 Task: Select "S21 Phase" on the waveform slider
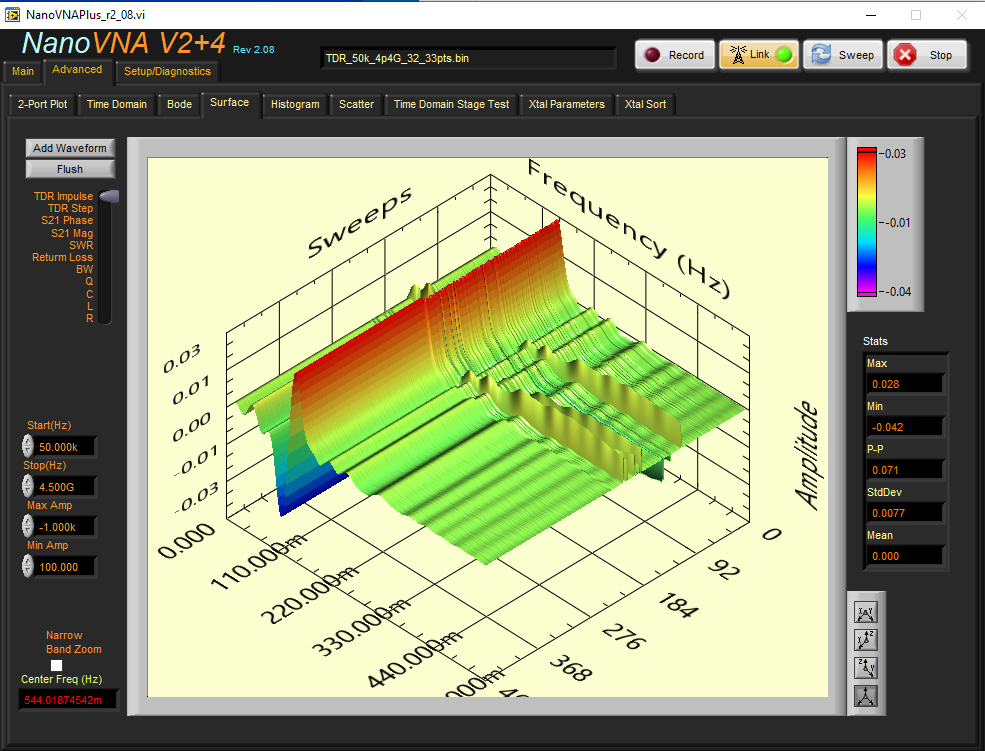click(67, 220)
